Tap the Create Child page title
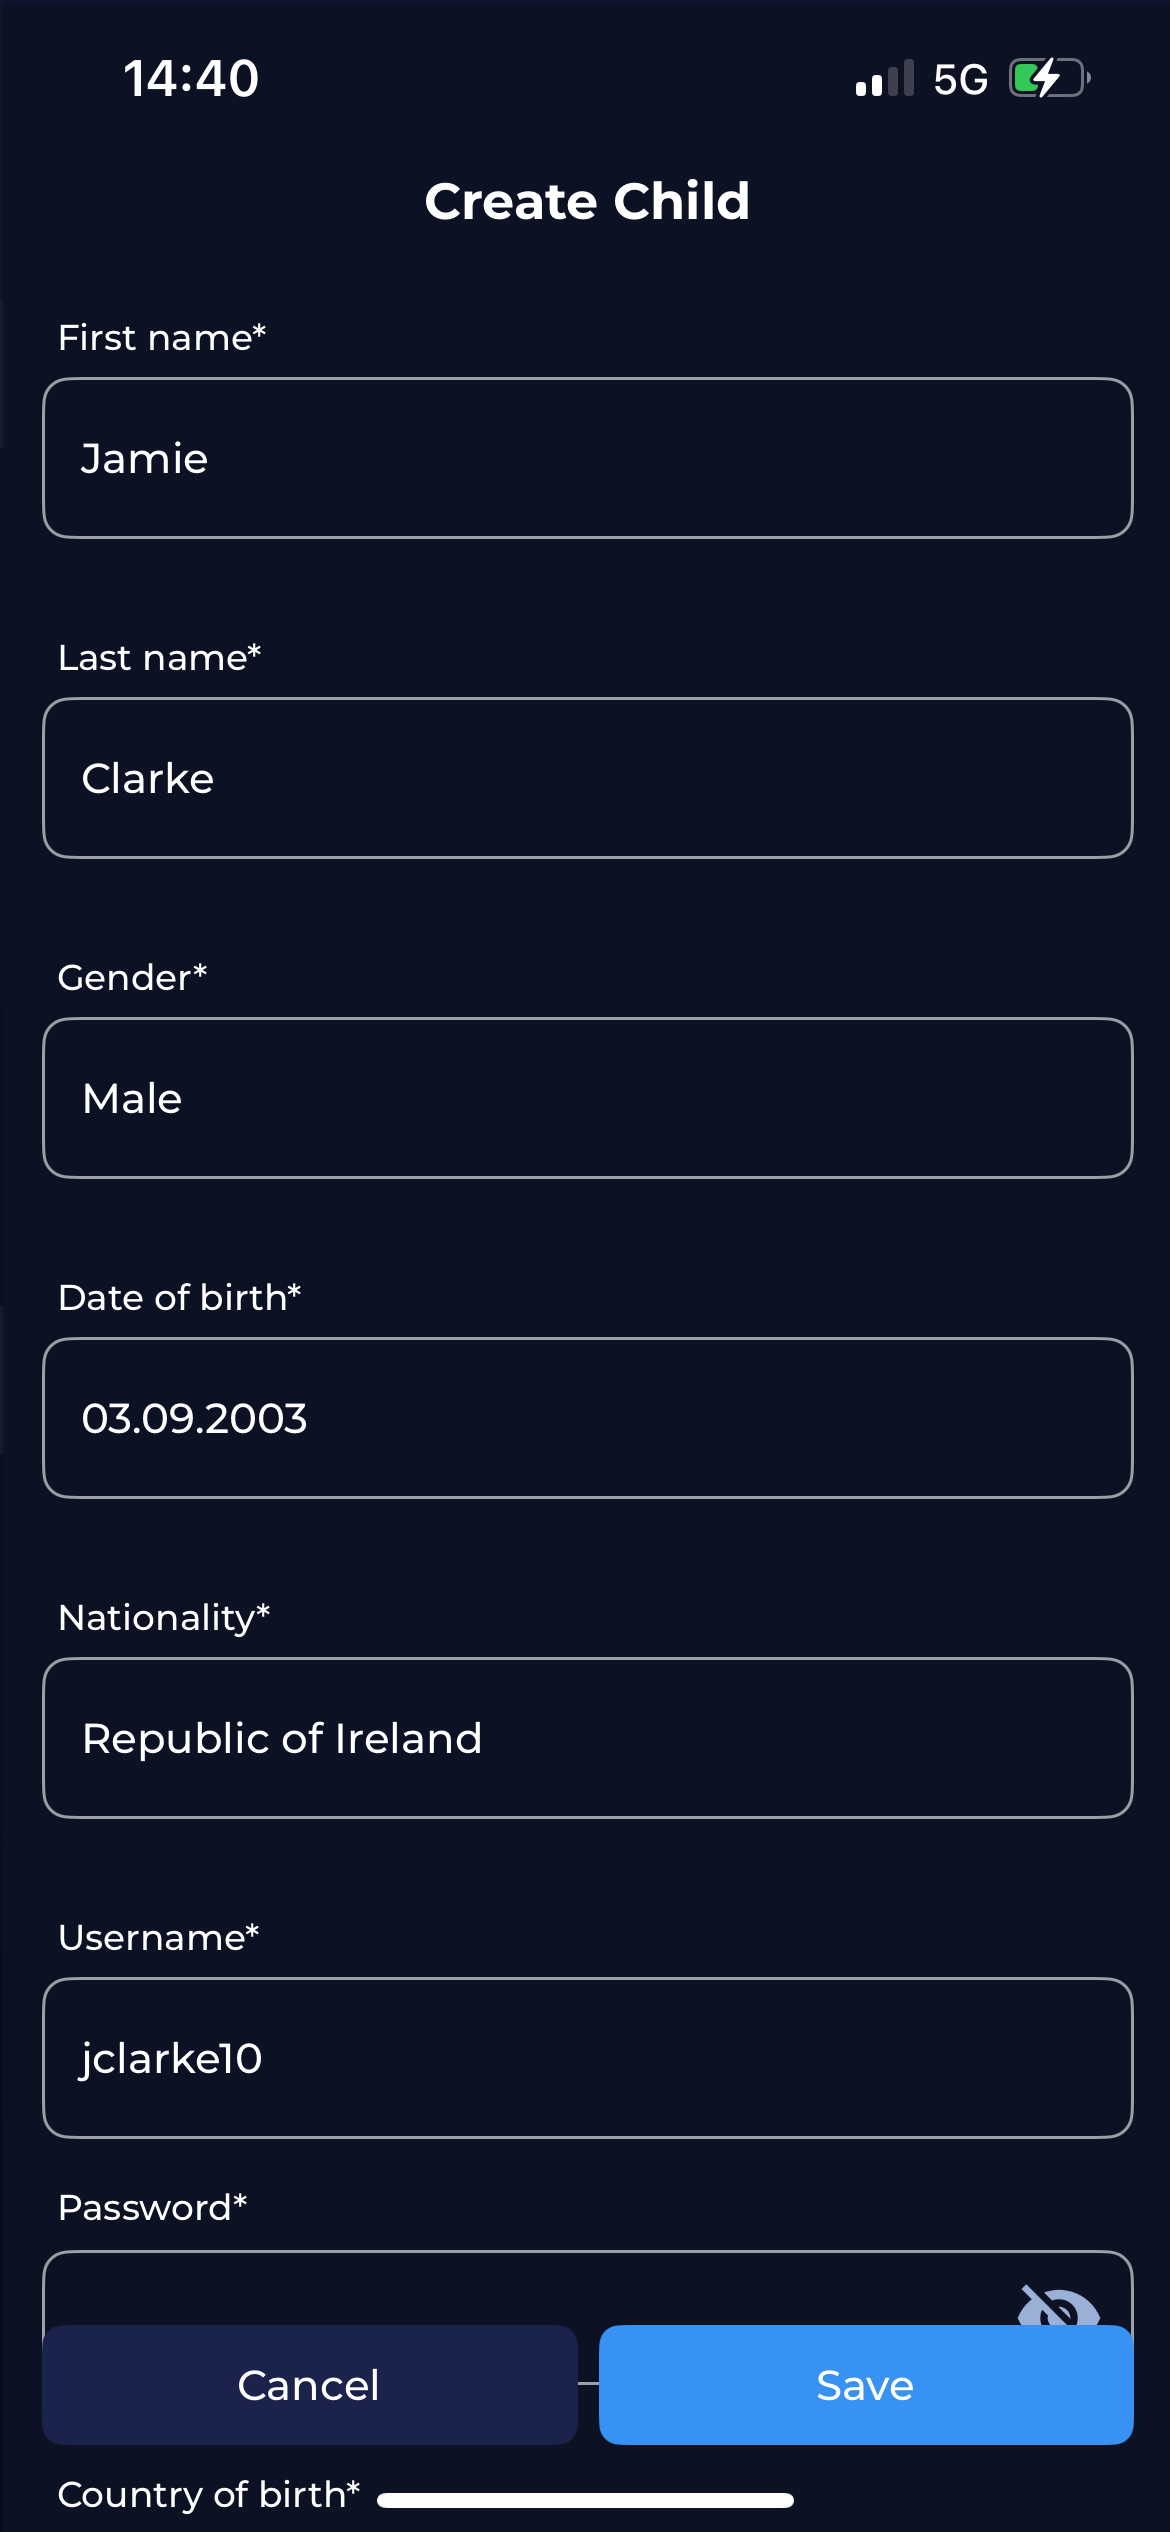Viewport: 1170px width, 2532px height. [587, 201]
